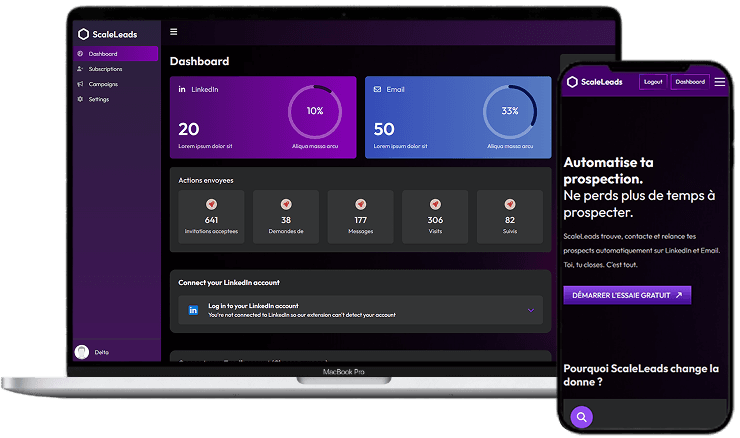Click the purple search button on phone

581,417
